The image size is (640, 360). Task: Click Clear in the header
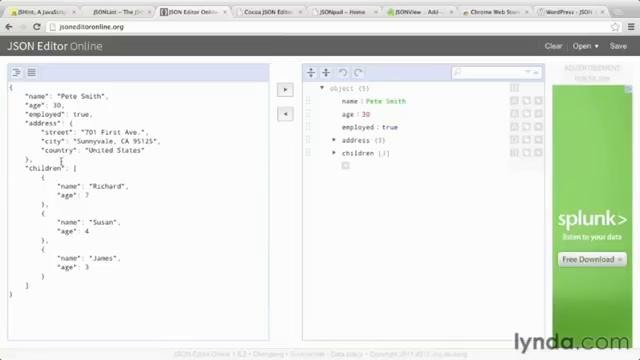click(x=553, y=46)
